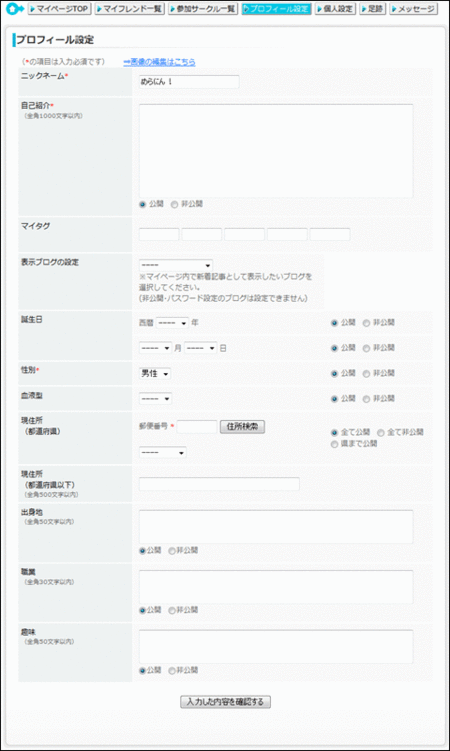Screen dimensions: 450x751
Task: Open the メッセージ tab
Action: [x=414, y=9]
